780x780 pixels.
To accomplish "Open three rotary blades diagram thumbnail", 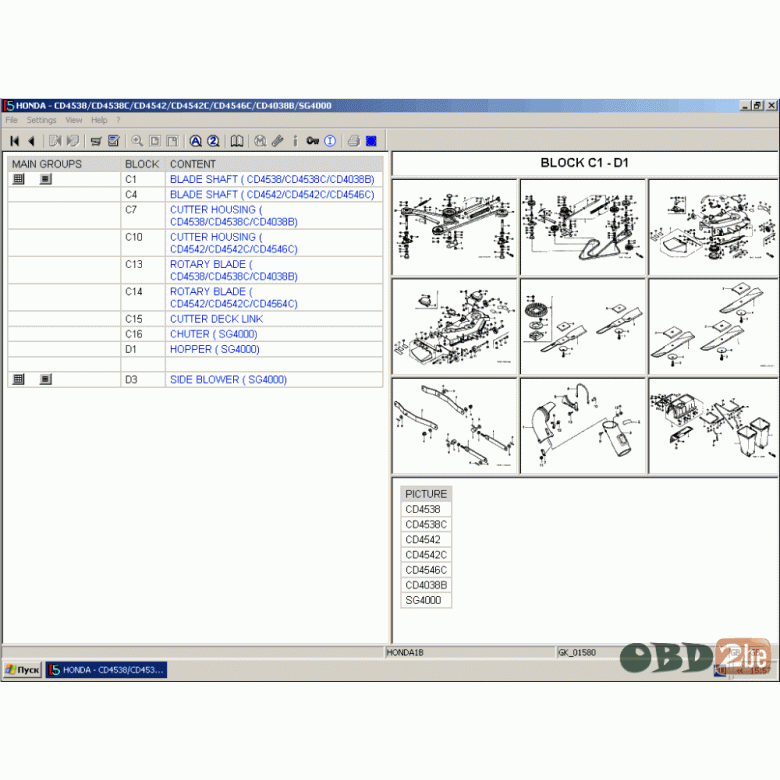I will tap(713, 326).
